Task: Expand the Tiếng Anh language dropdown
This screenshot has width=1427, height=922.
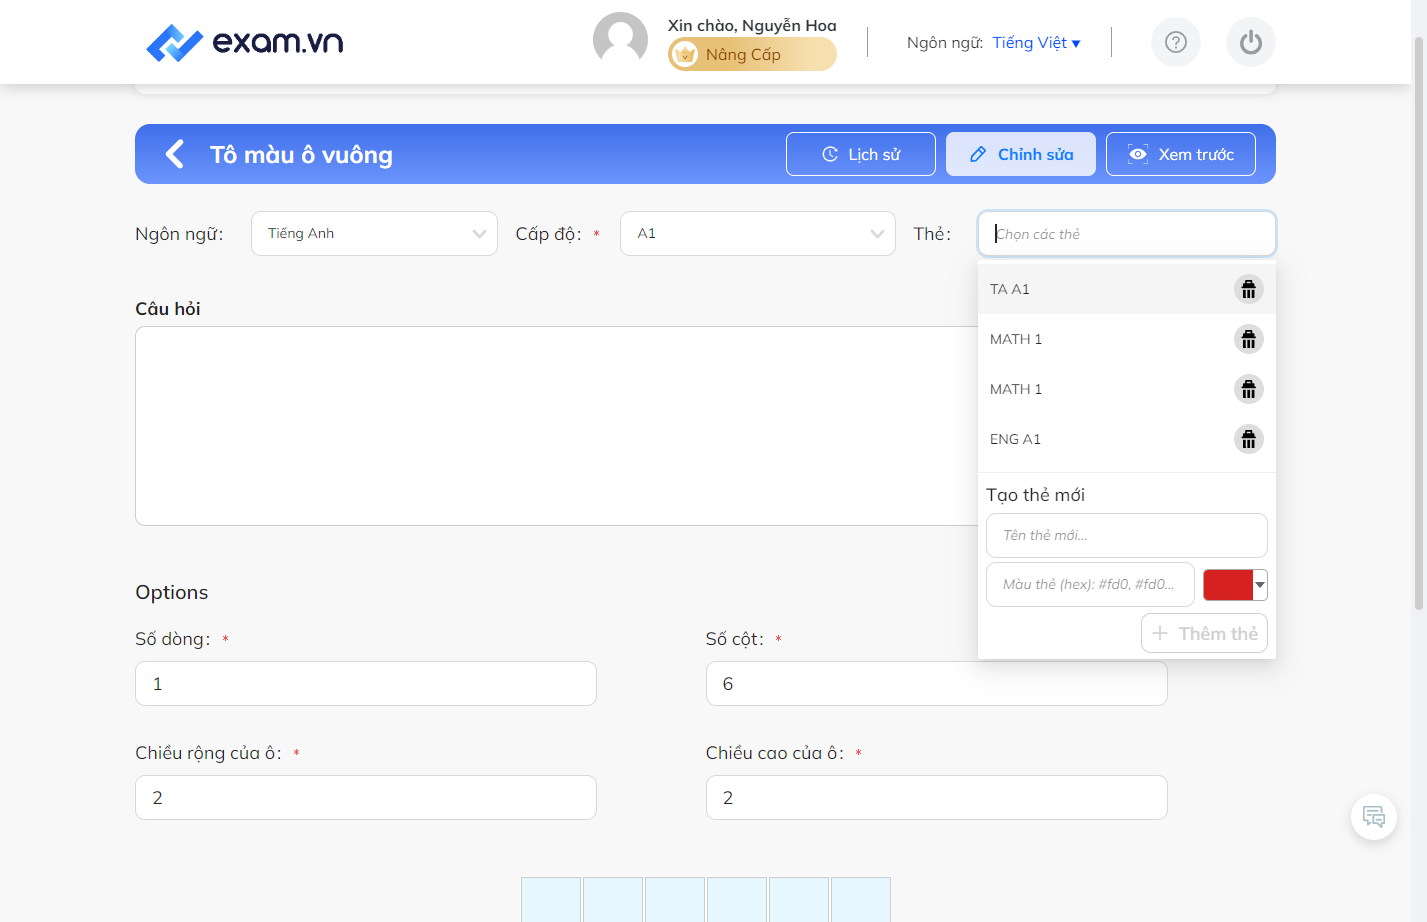Action: [374, 233]
